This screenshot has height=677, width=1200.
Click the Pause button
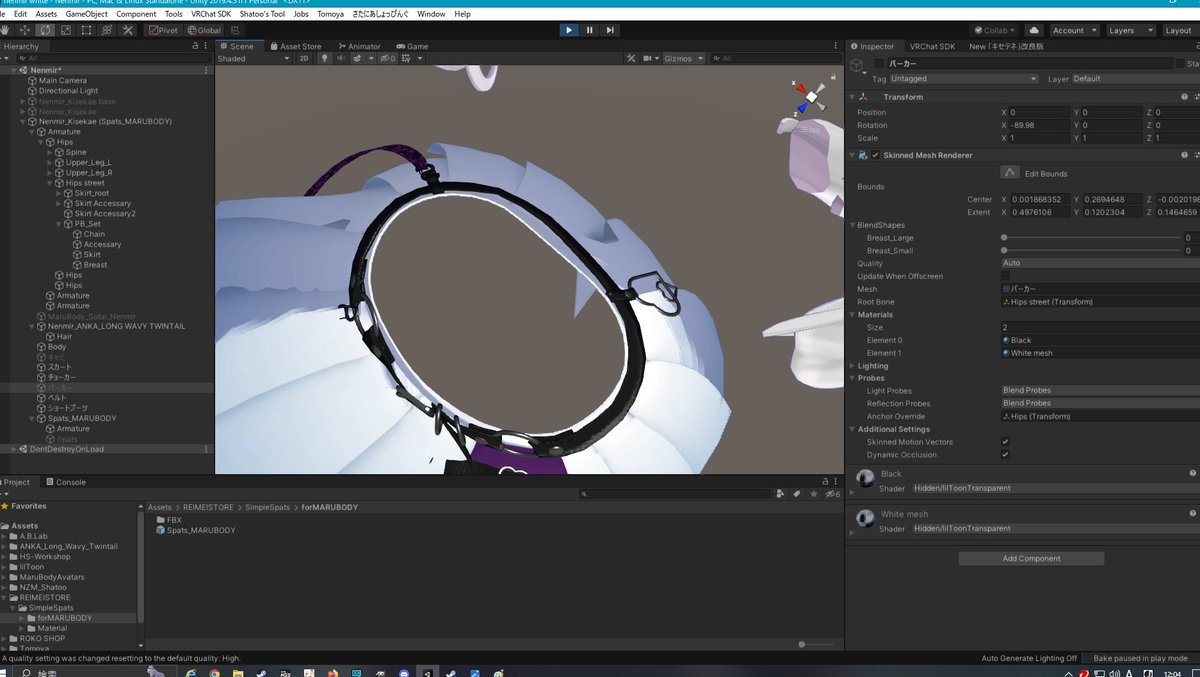click(x=589, y=30)
